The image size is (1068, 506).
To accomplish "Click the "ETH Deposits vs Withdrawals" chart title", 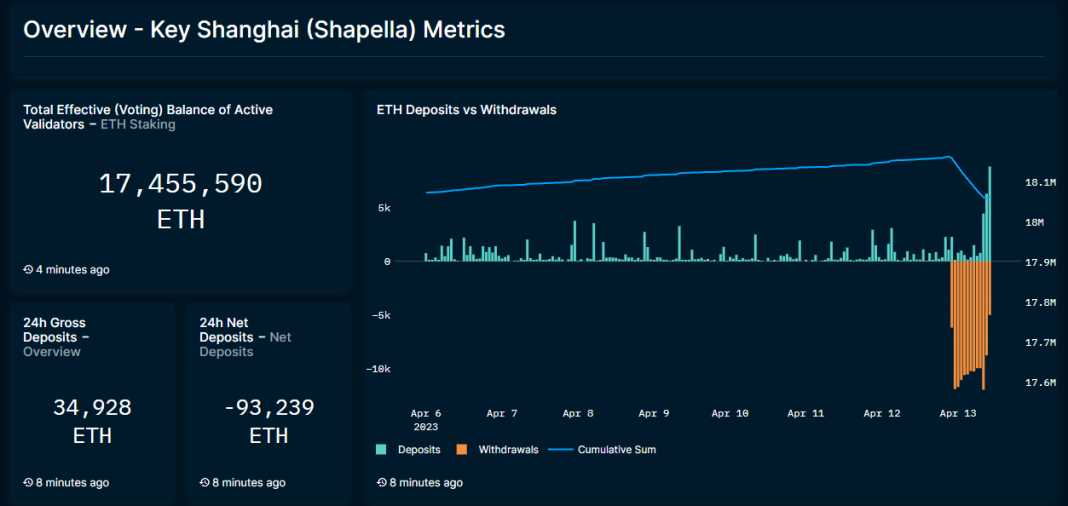I will point(466,110).
